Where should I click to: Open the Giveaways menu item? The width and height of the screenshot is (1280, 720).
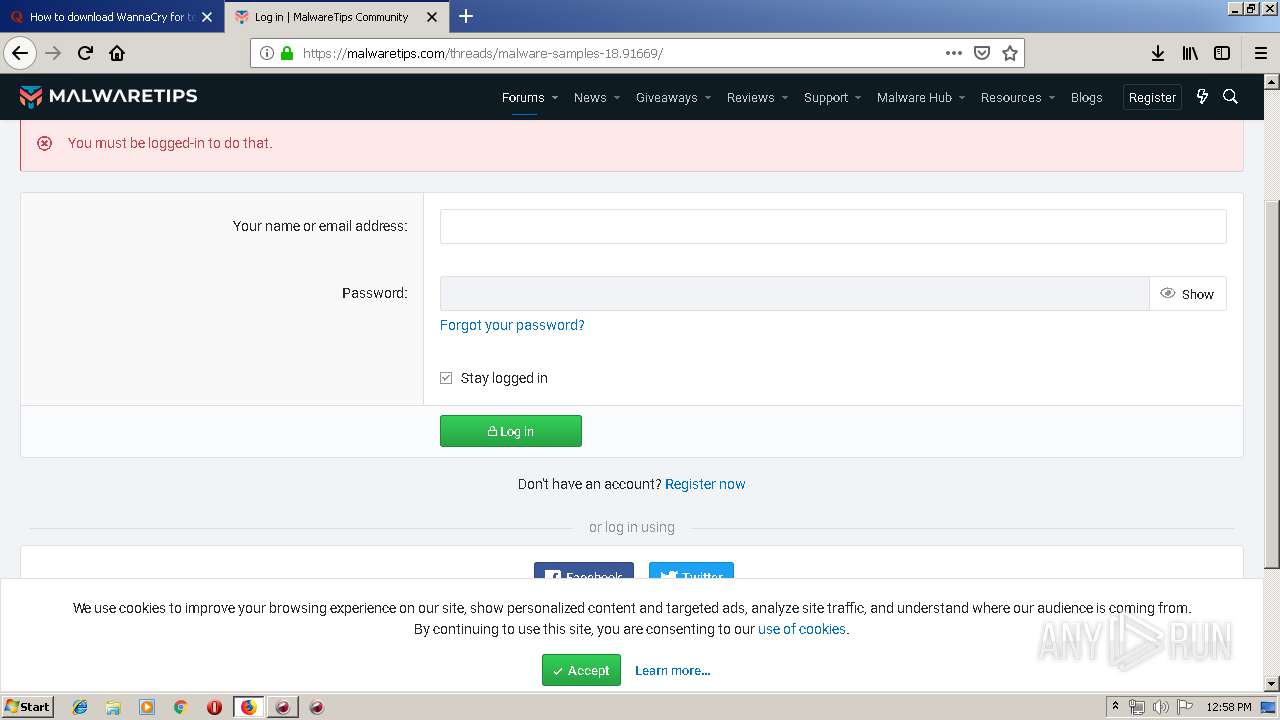point(666,97)
